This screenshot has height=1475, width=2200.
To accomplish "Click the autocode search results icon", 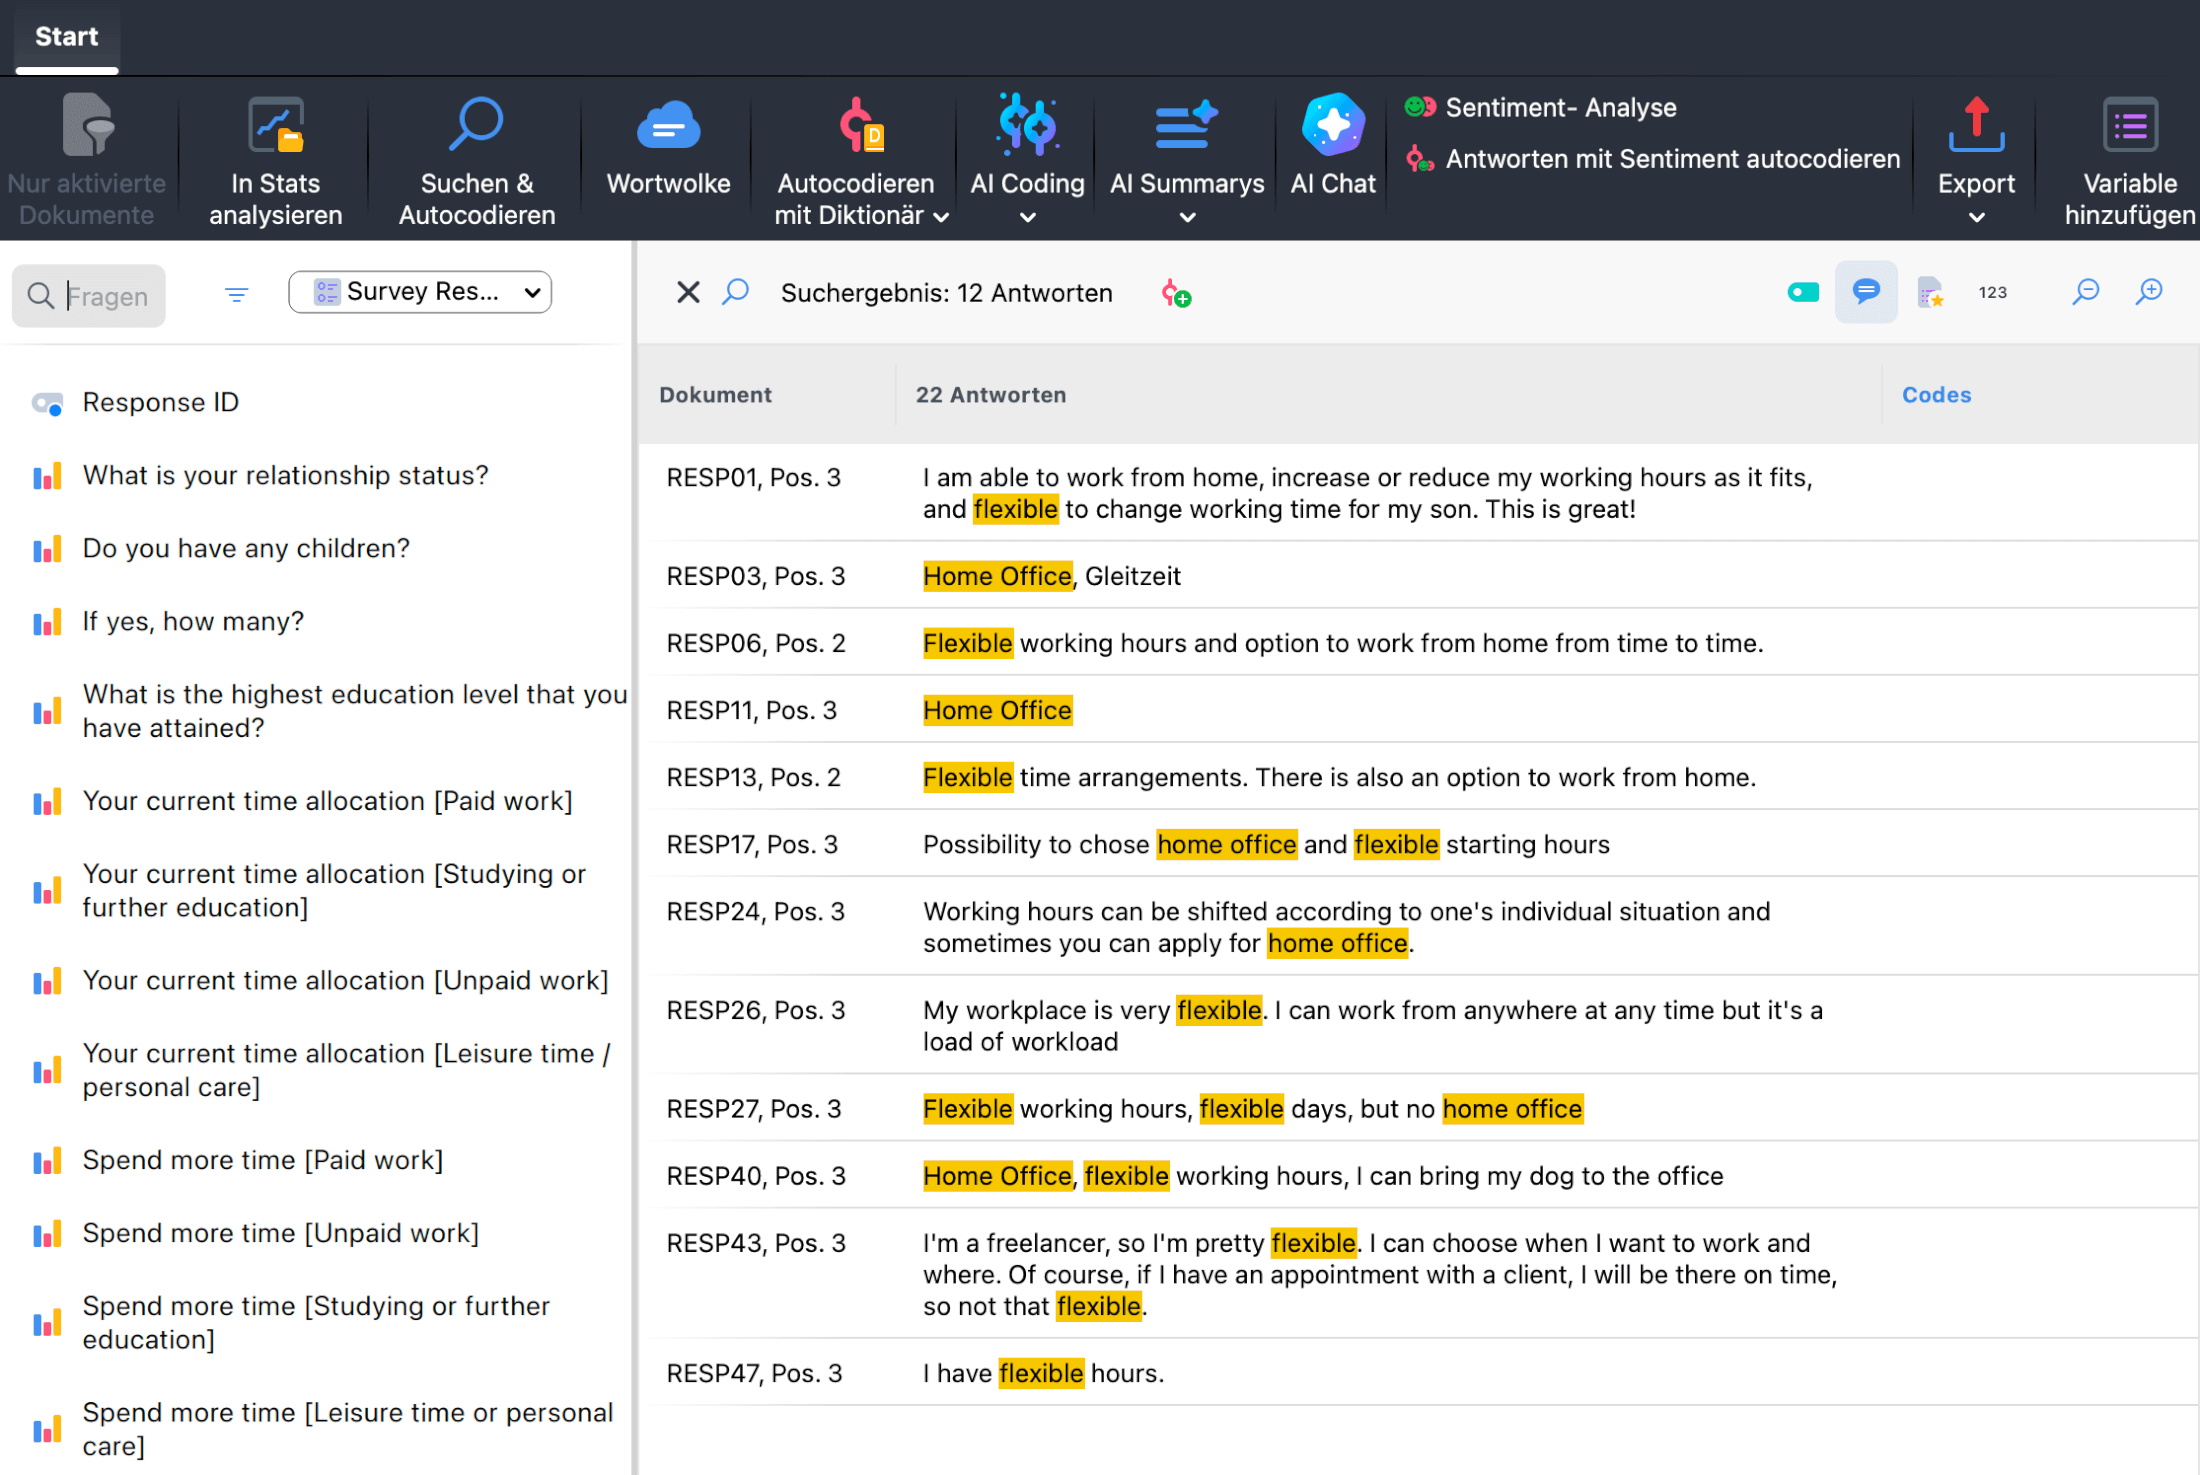I will coord(1176,293).
